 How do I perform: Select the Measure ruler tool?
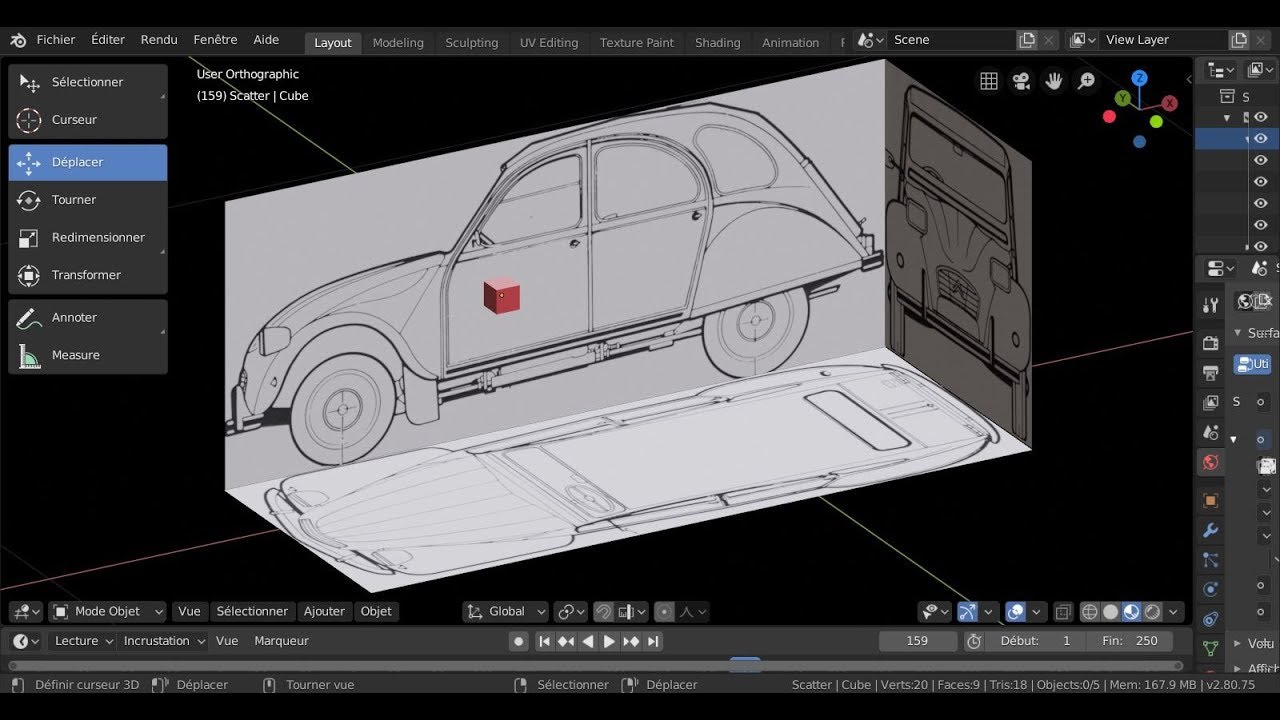point(88,355)
